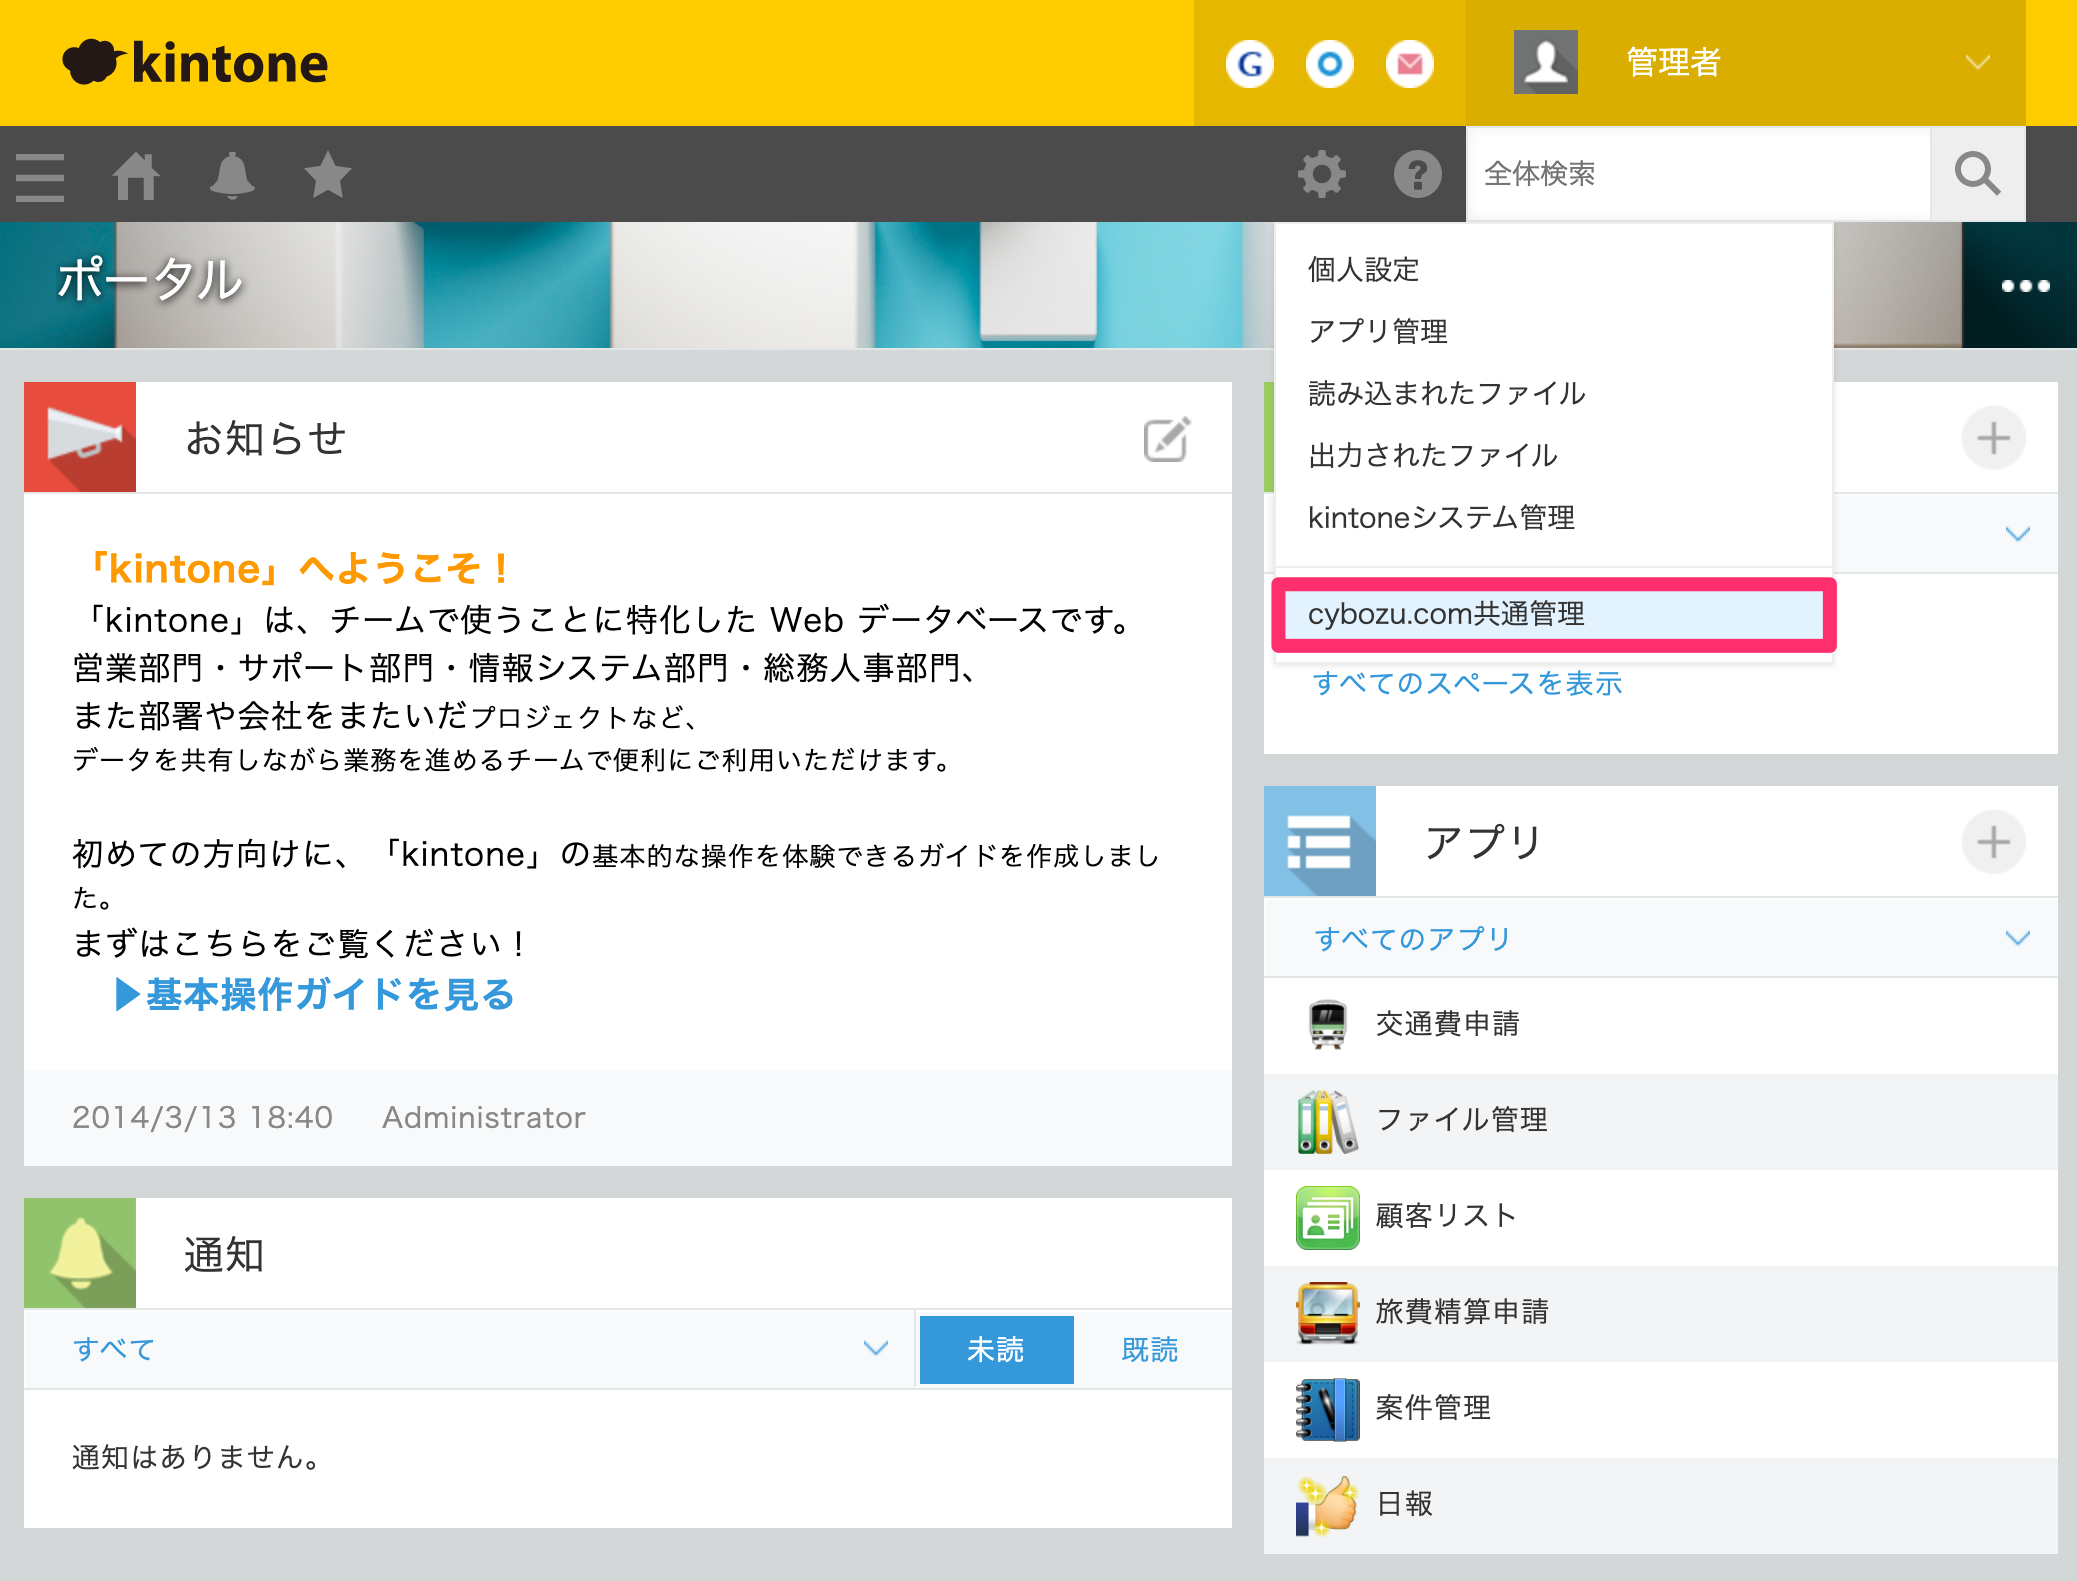
Task: Open bookmarks with the star icon
Action: [x=327, y=175]
